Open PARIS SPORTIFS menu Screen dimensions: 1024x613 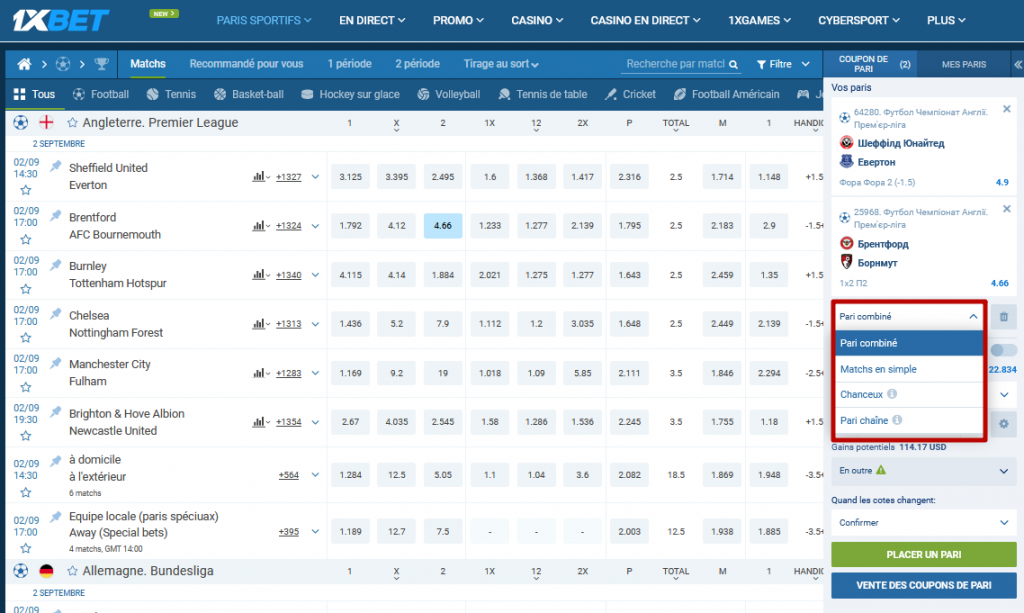pyautogui.click(x=264, y=20)
